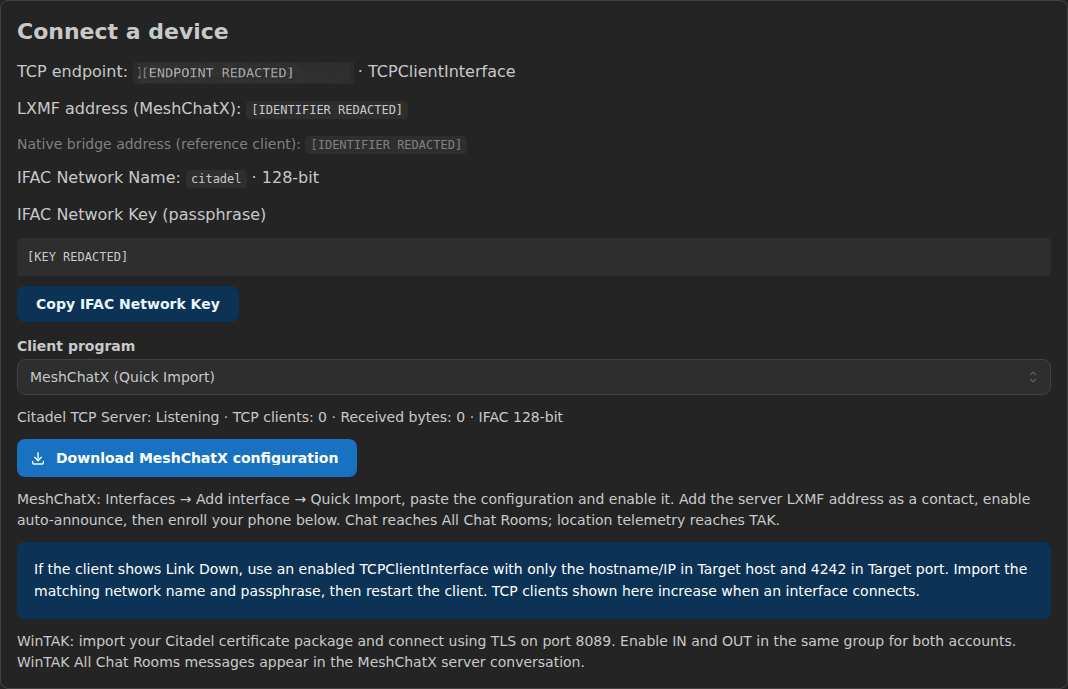Click the download arrow icon
Image resolution: width=1068 pixels, height=689 pixels.
click(x=38, y=458)
